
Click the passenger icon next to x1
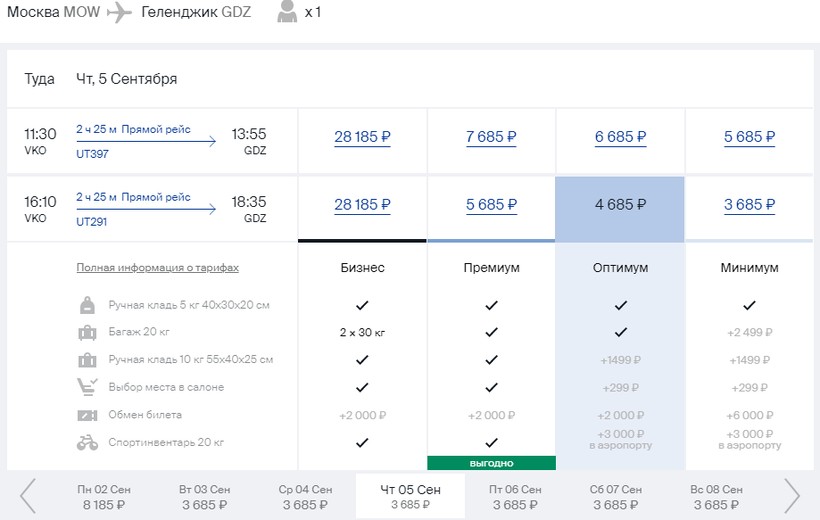(x=287, y=13)
